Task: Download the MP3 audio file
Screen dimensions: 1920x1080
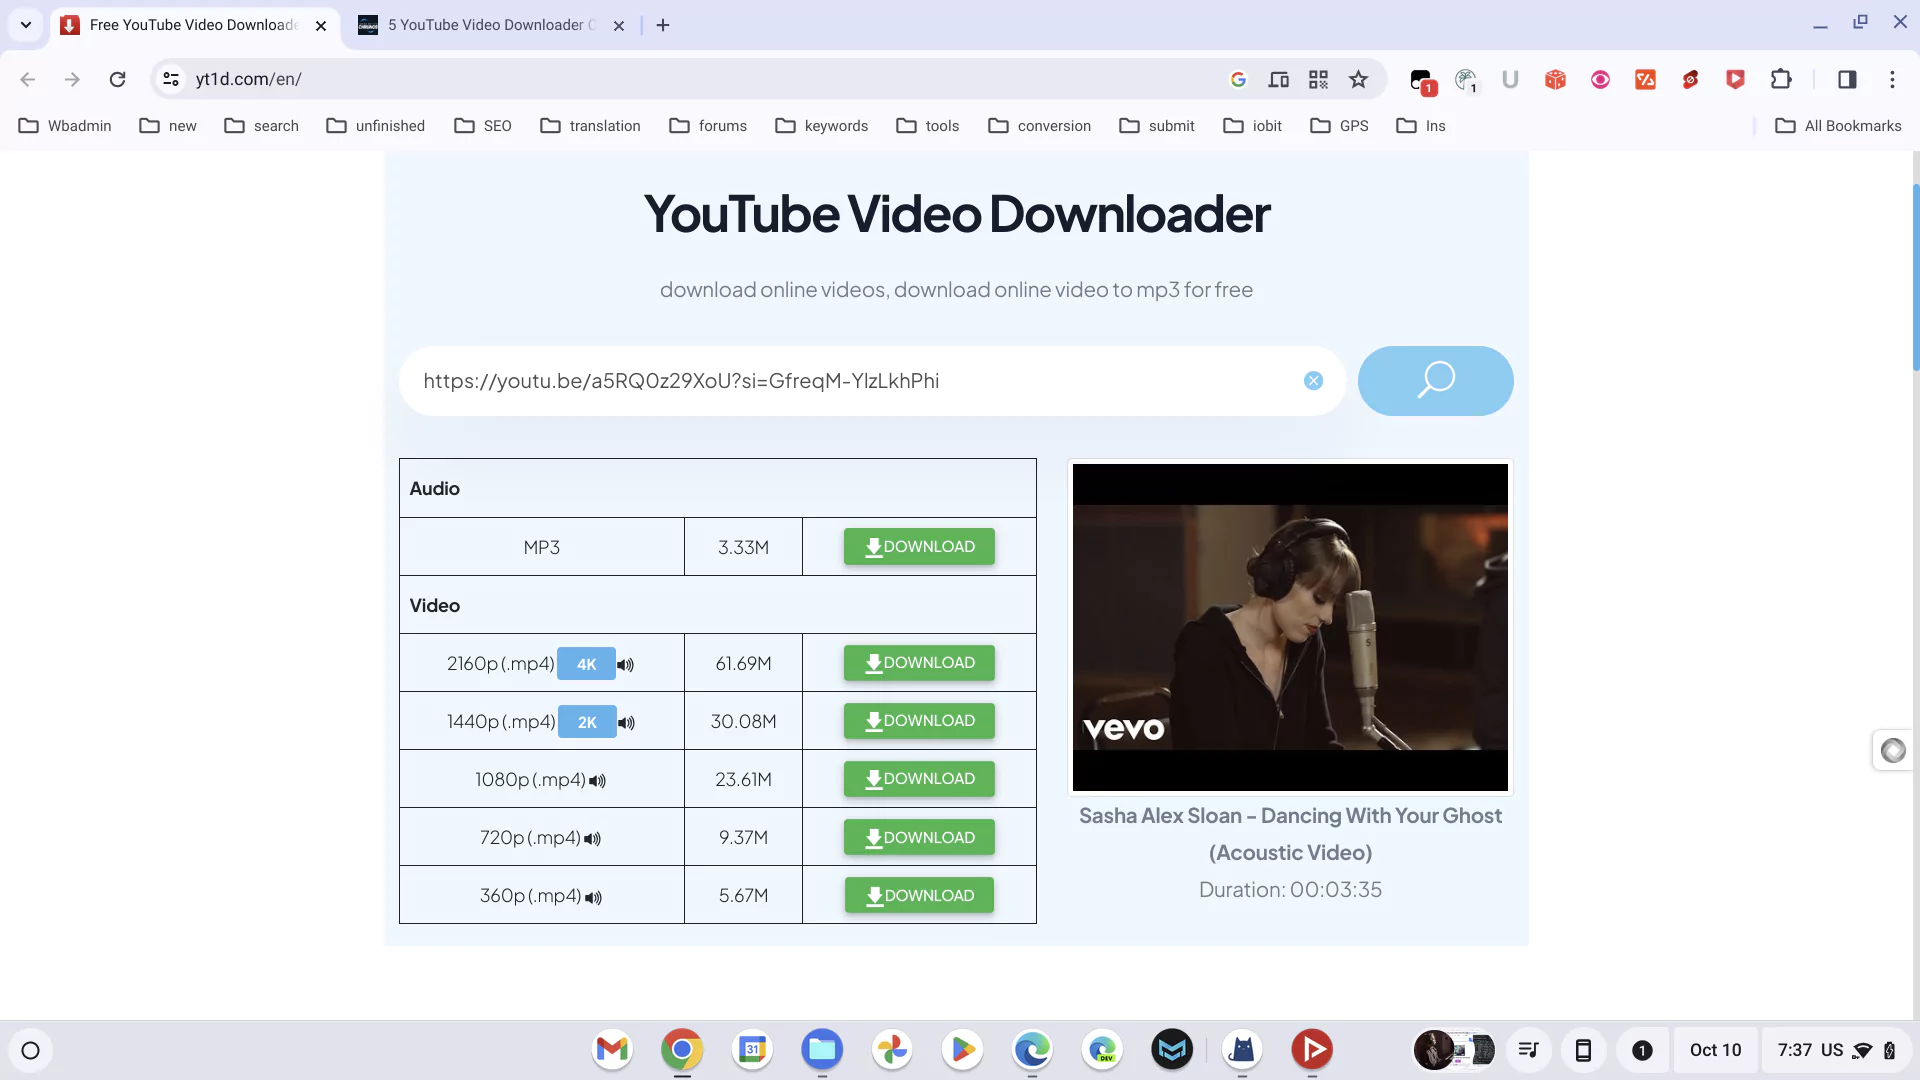Action: (918, 546)
